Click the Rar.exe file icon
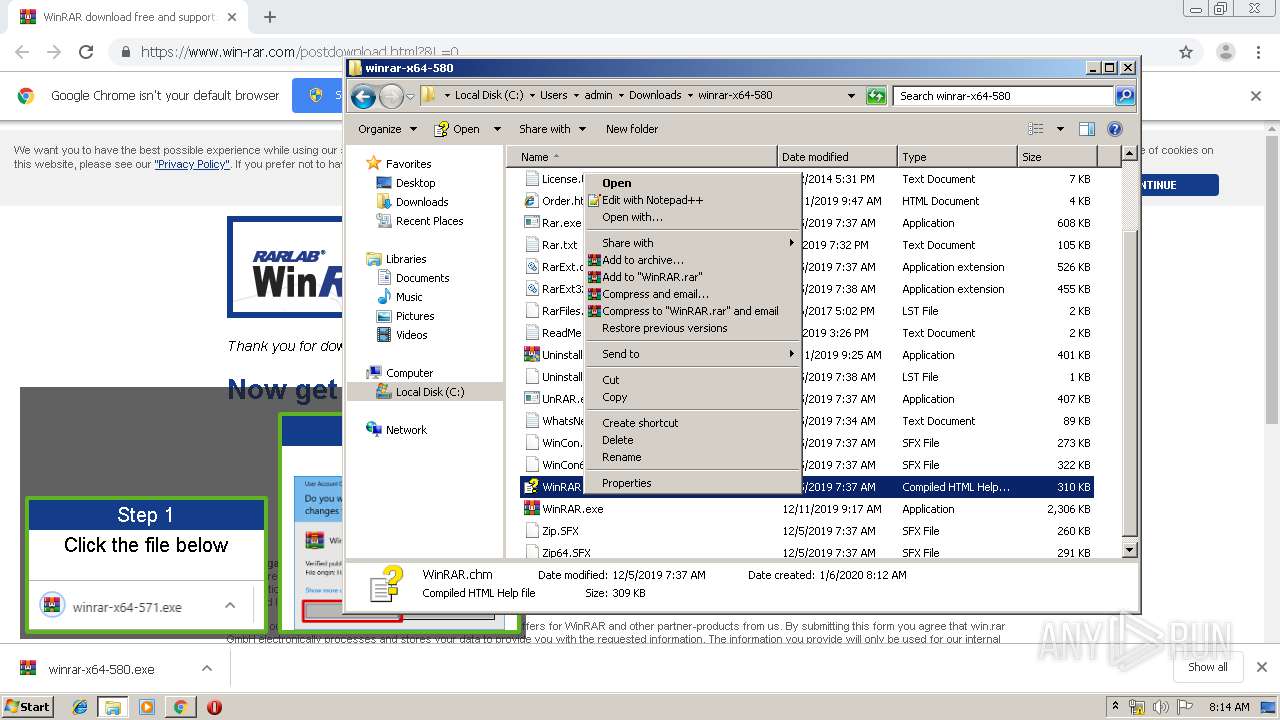 (532, 223)
